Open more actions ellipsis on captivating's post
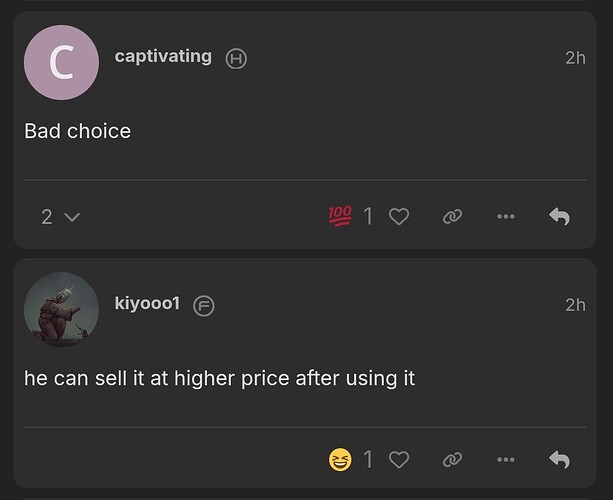 506,216
